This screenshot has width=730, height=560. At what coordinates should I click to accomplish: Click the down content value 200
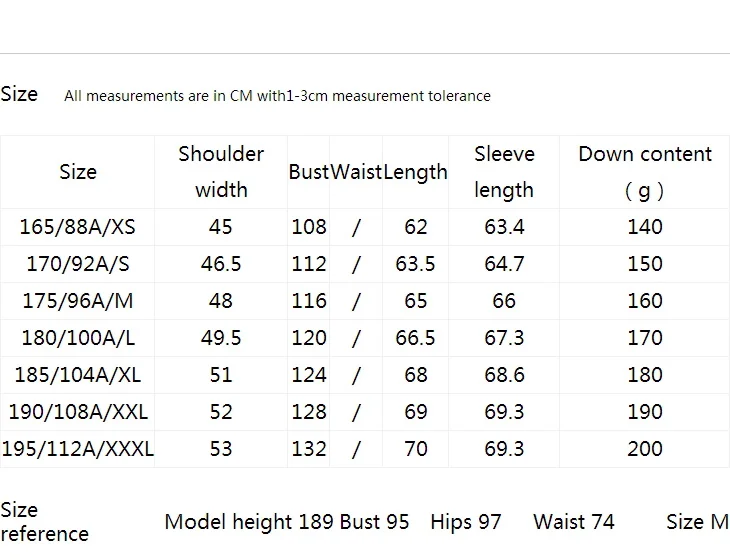pos(645,449)
